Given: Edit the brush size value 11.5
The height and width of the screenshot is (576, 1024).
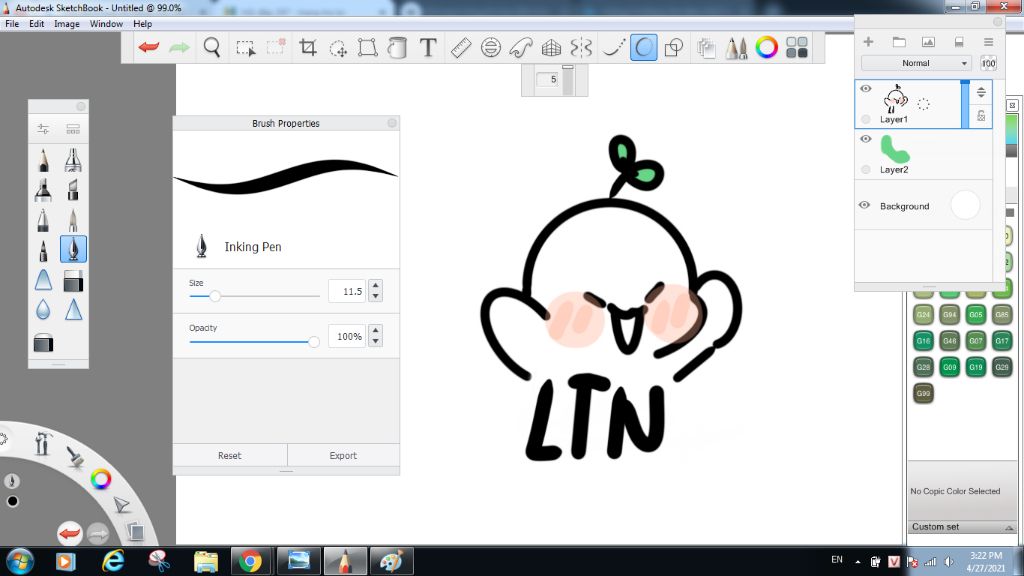Looking at the screenshot, I should [347, 291].
